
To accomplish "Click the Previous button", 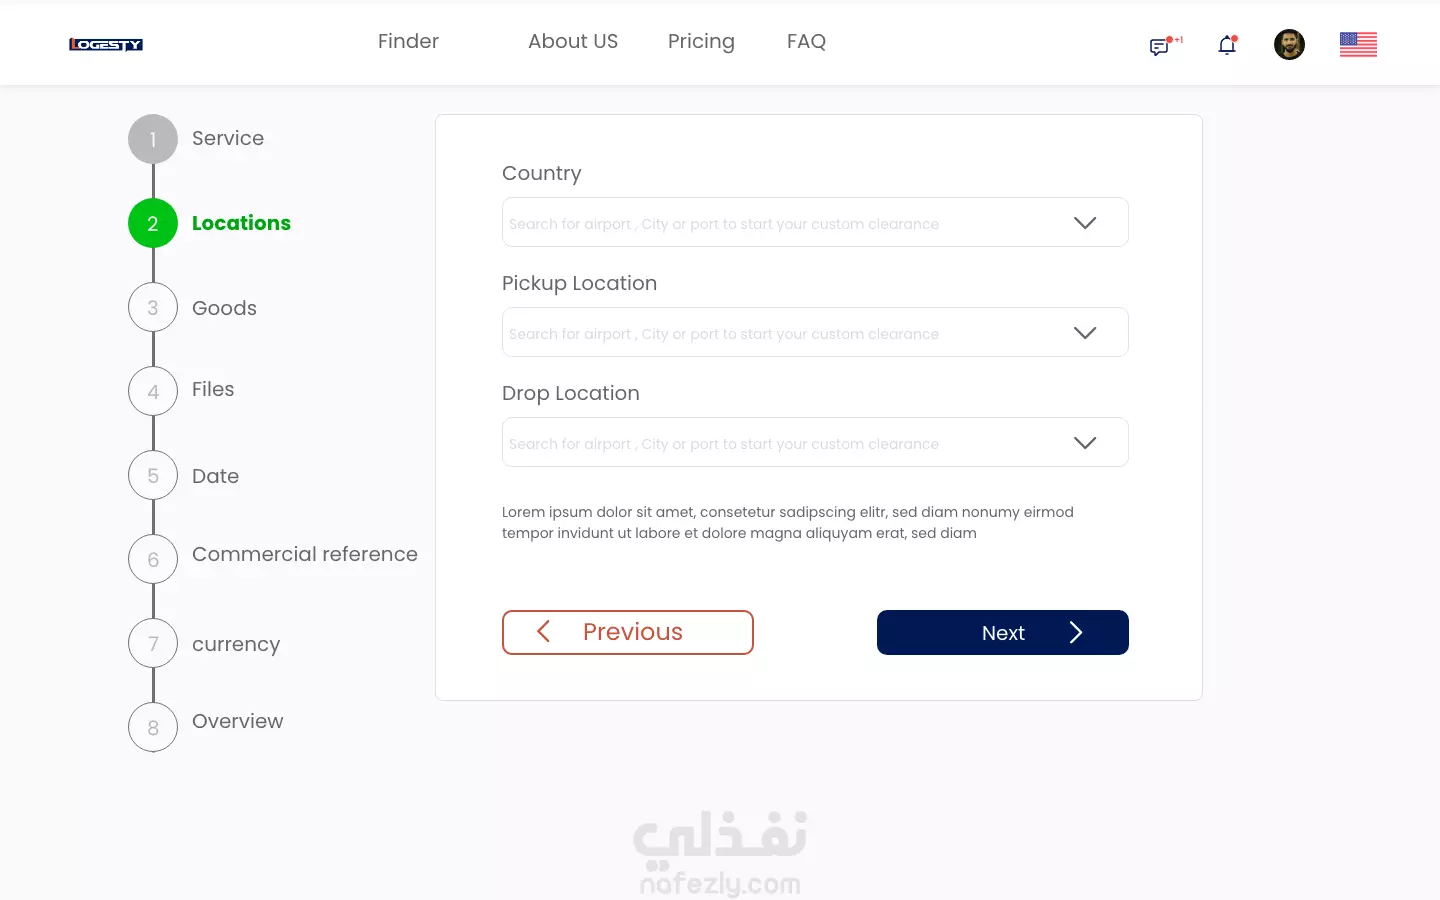I will click(628, 632).
